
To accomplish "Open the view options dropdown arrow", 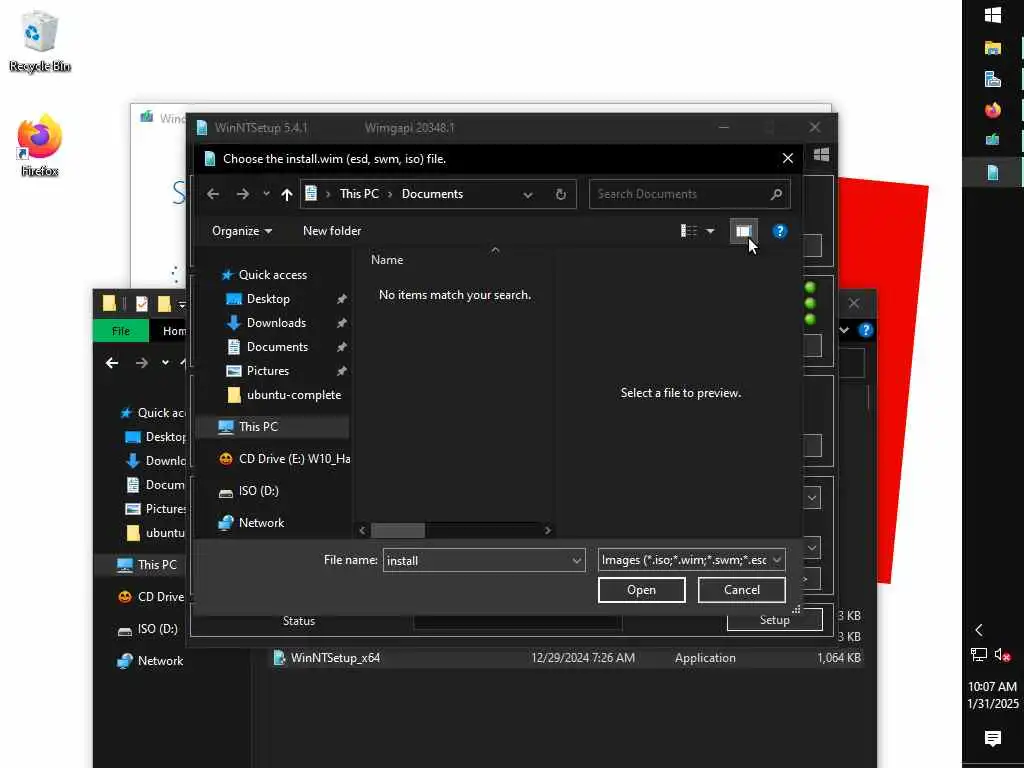I will 711,231.
